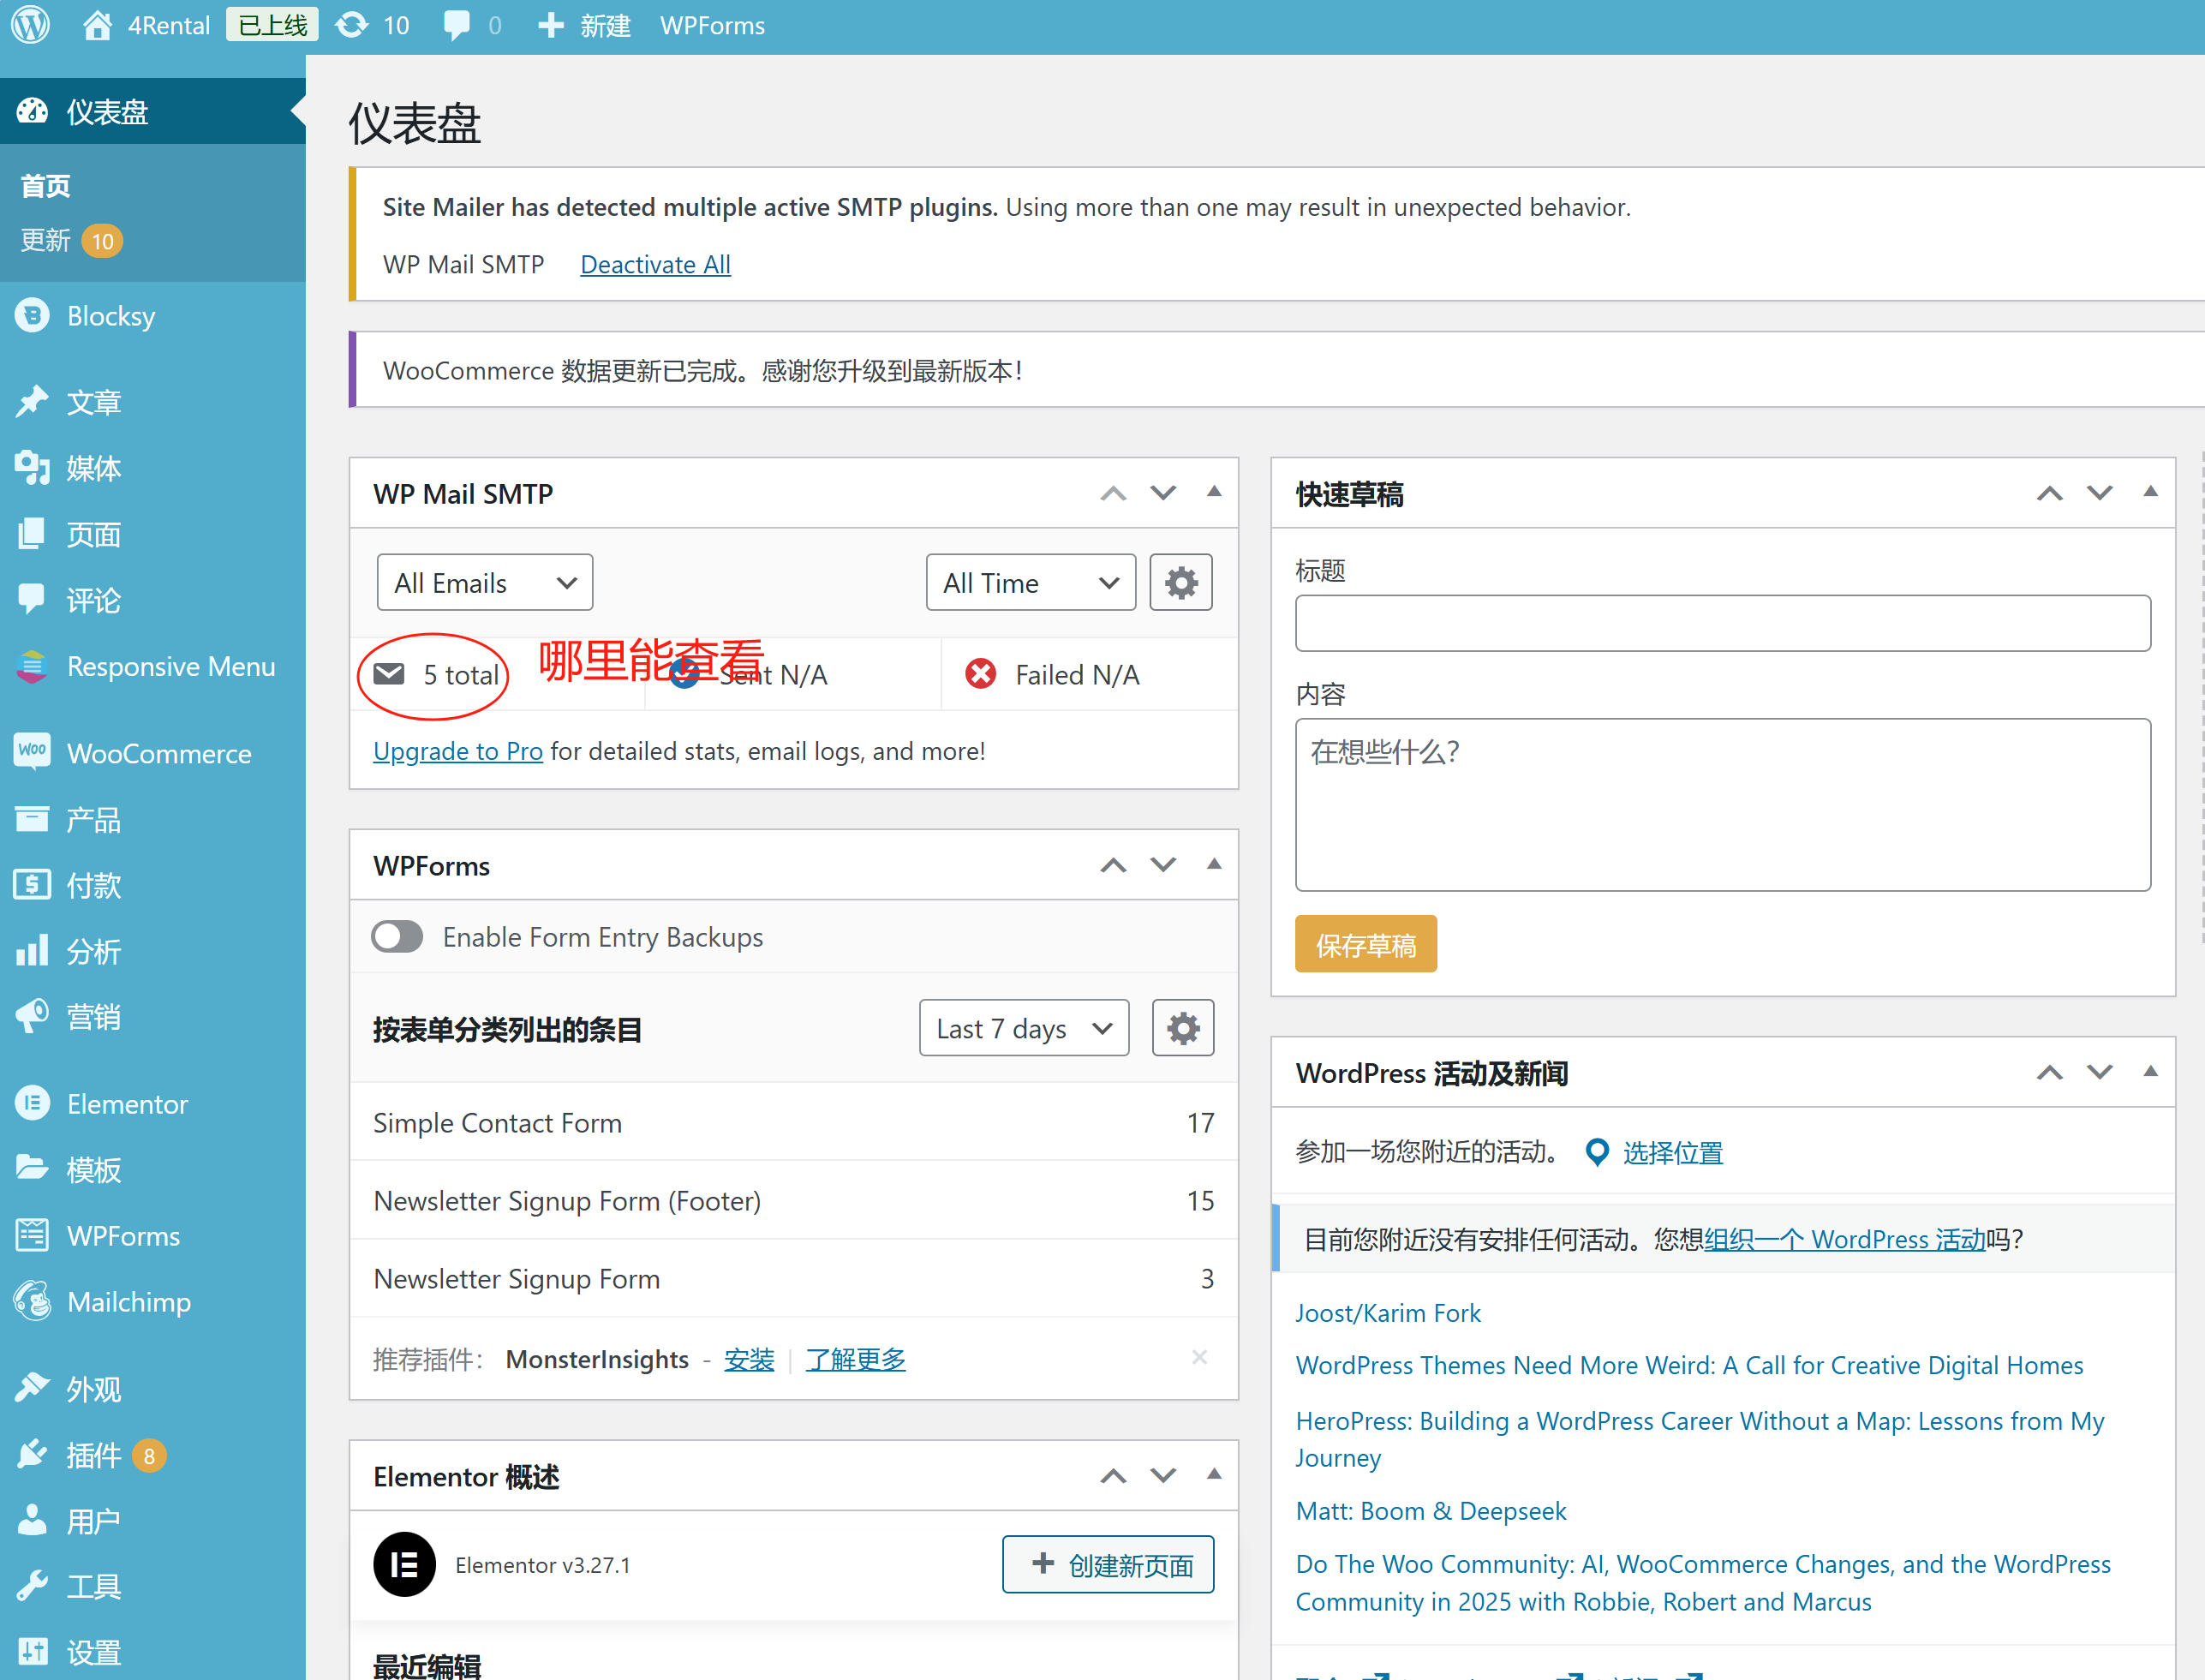Dismiss the MonsterInsights recommendation
2205x1680 pixels.
(x=1200, y=1357)
